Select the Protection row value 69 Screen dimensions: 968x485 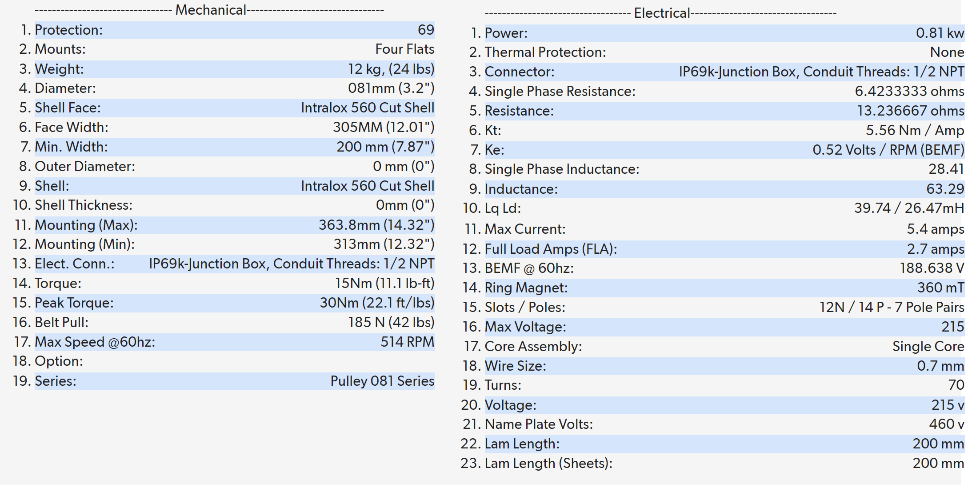pyautogui.click(x=426, y=30)
